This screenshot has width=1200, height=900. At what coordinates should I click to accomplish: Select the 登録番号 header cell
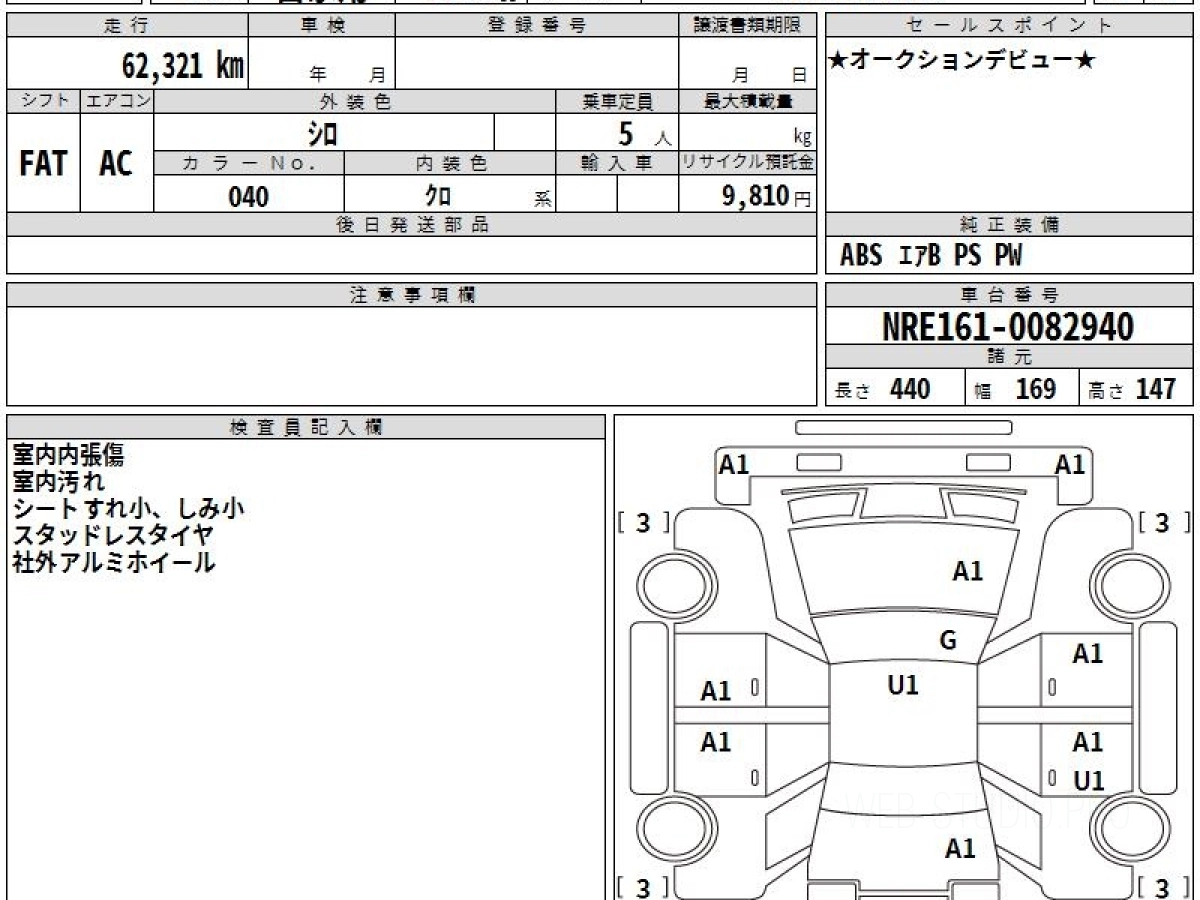pyautogui.click(x=537, y=26)
